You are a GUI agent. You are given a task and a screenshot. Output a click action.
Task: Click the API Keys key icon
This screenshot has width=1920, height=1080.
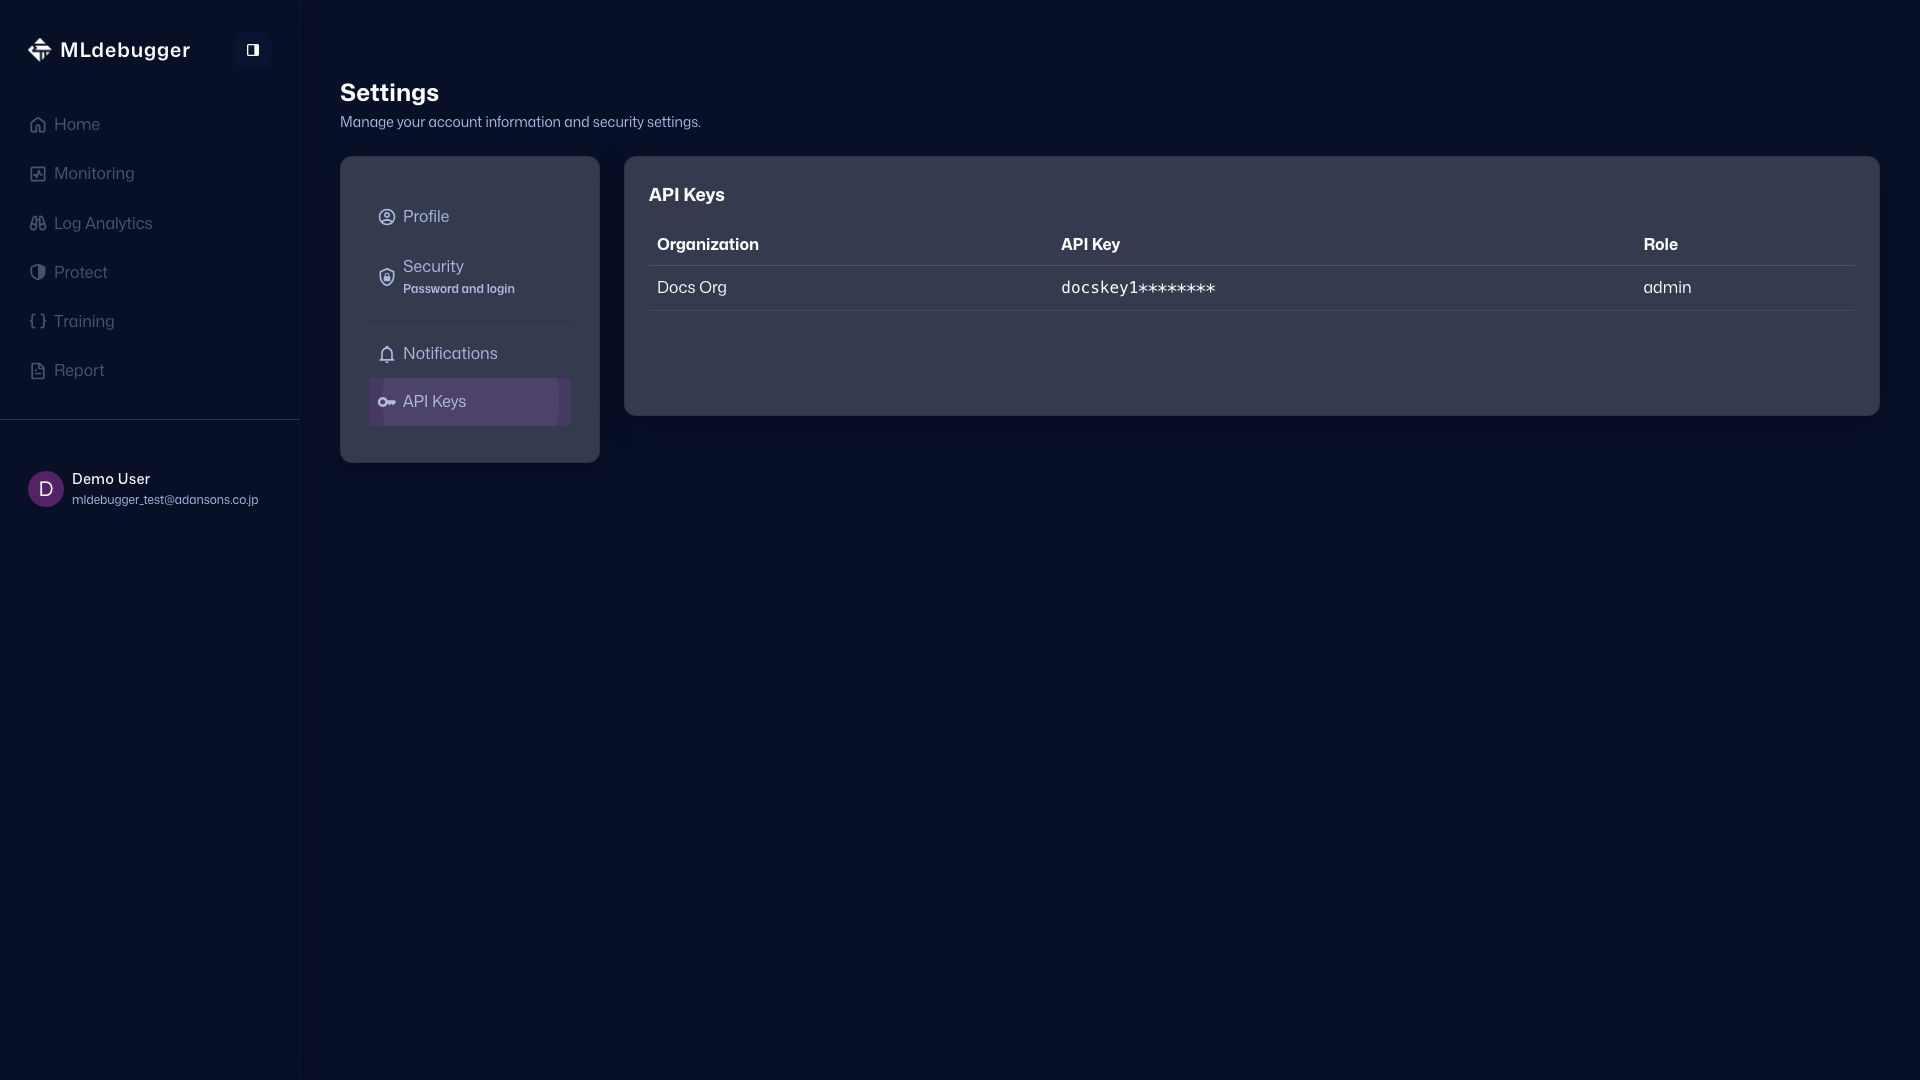click(x=387, y=402)
